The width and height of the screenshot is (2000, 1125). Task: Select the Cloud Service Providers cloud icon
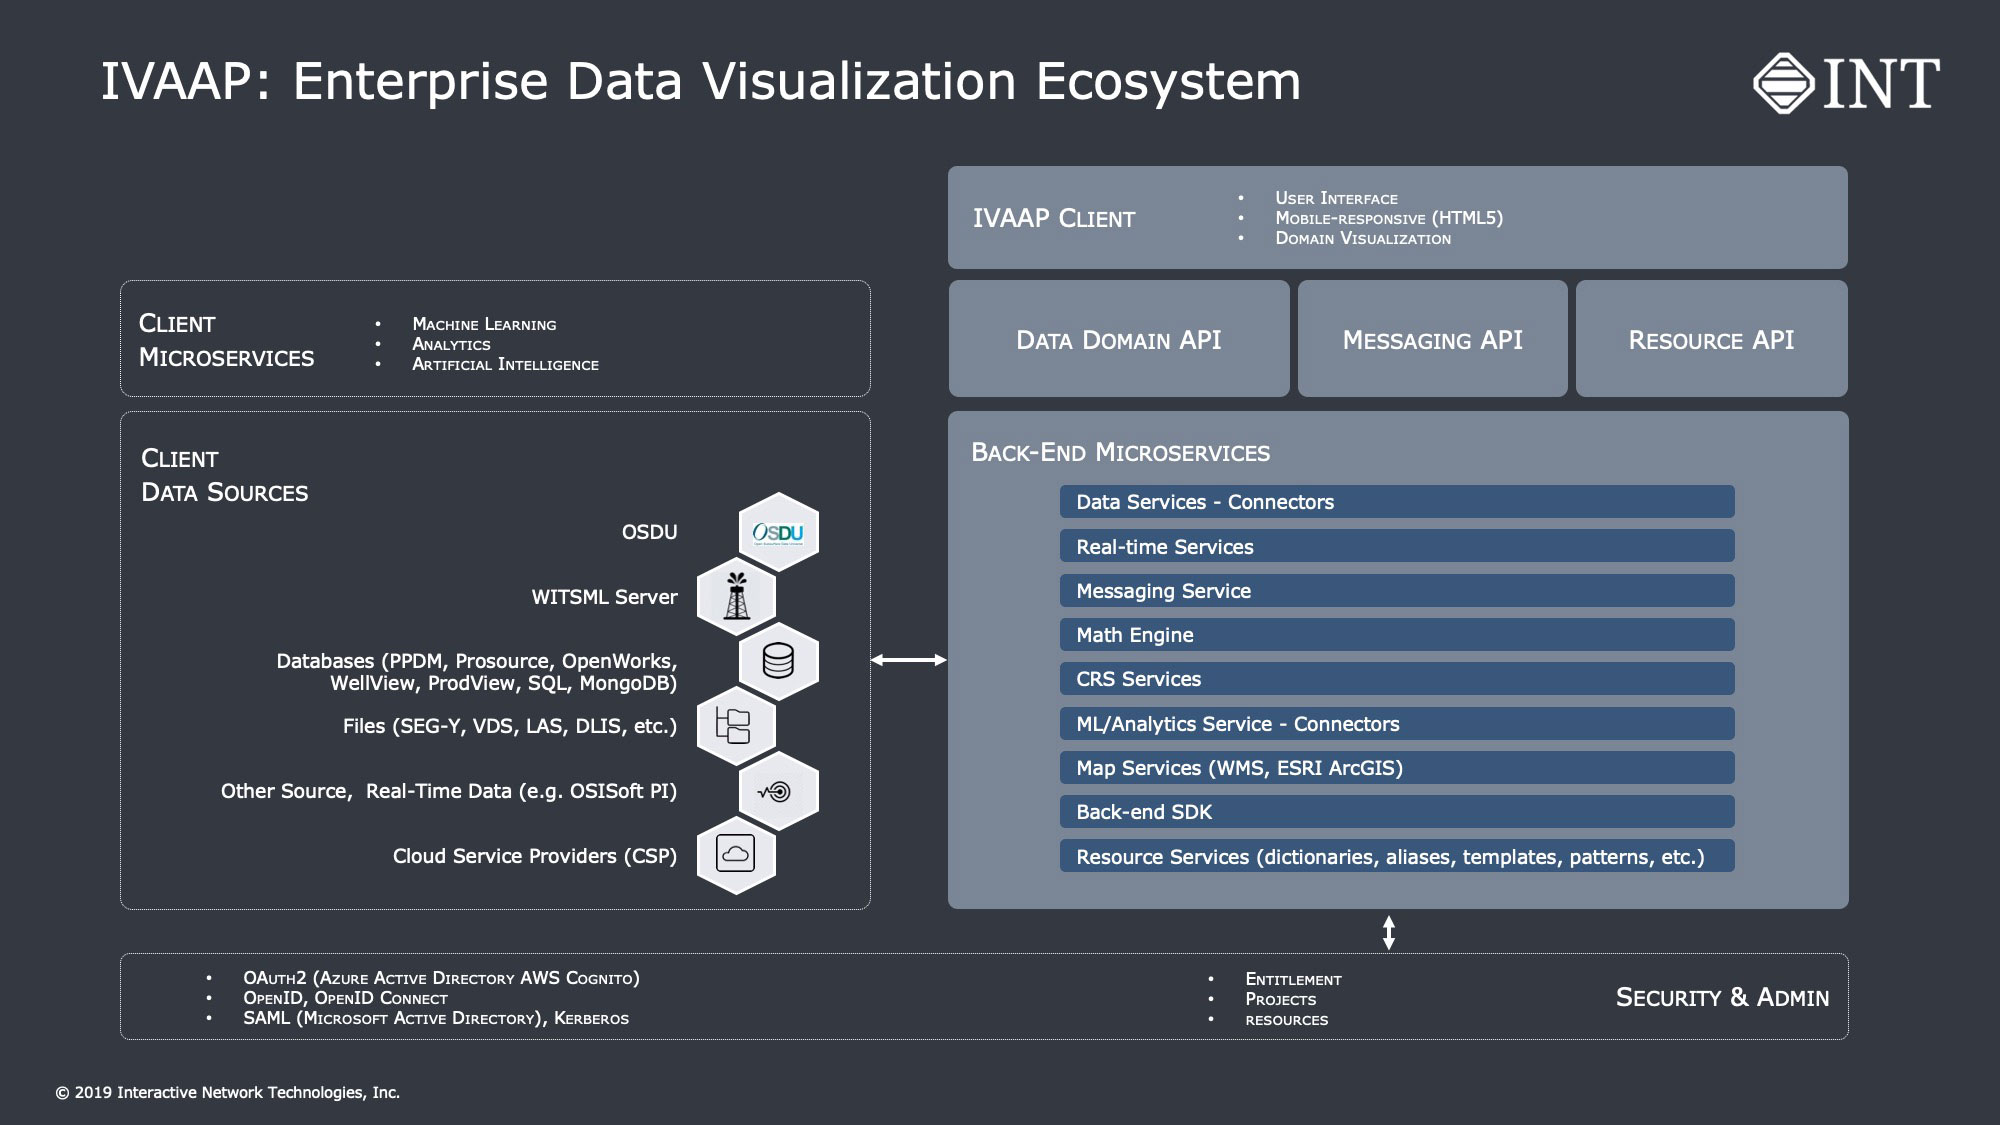tap(736, 855)
